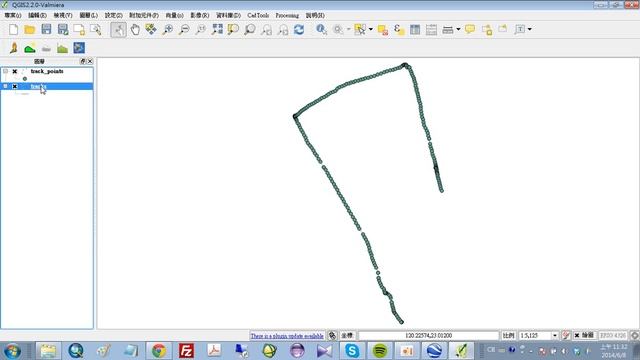
Task: Click the Zoom to Layer icon
Action: [250, 29]
